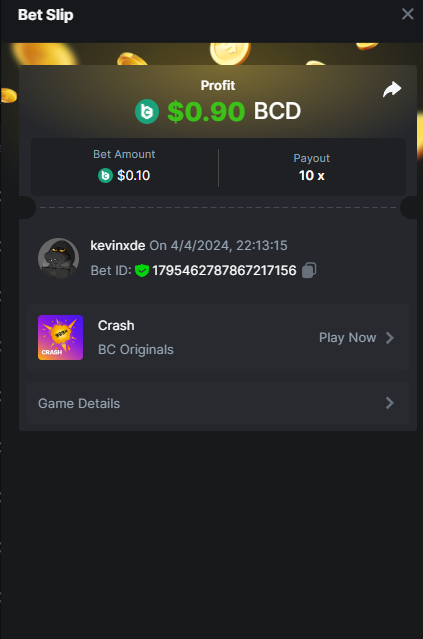Click the Play Now link
423x639 pixels.
(348, 337)
